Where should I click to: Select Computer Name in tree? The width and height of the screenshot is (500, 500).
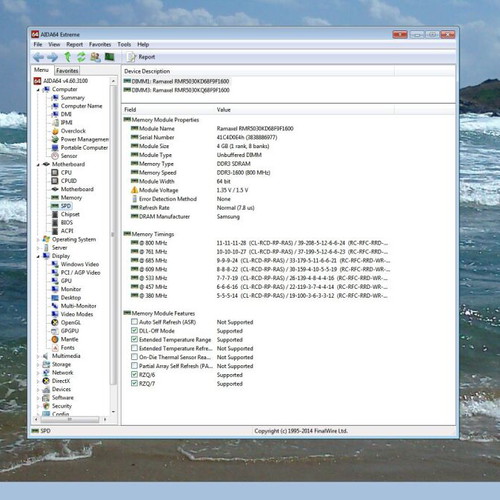coord(81,106)
